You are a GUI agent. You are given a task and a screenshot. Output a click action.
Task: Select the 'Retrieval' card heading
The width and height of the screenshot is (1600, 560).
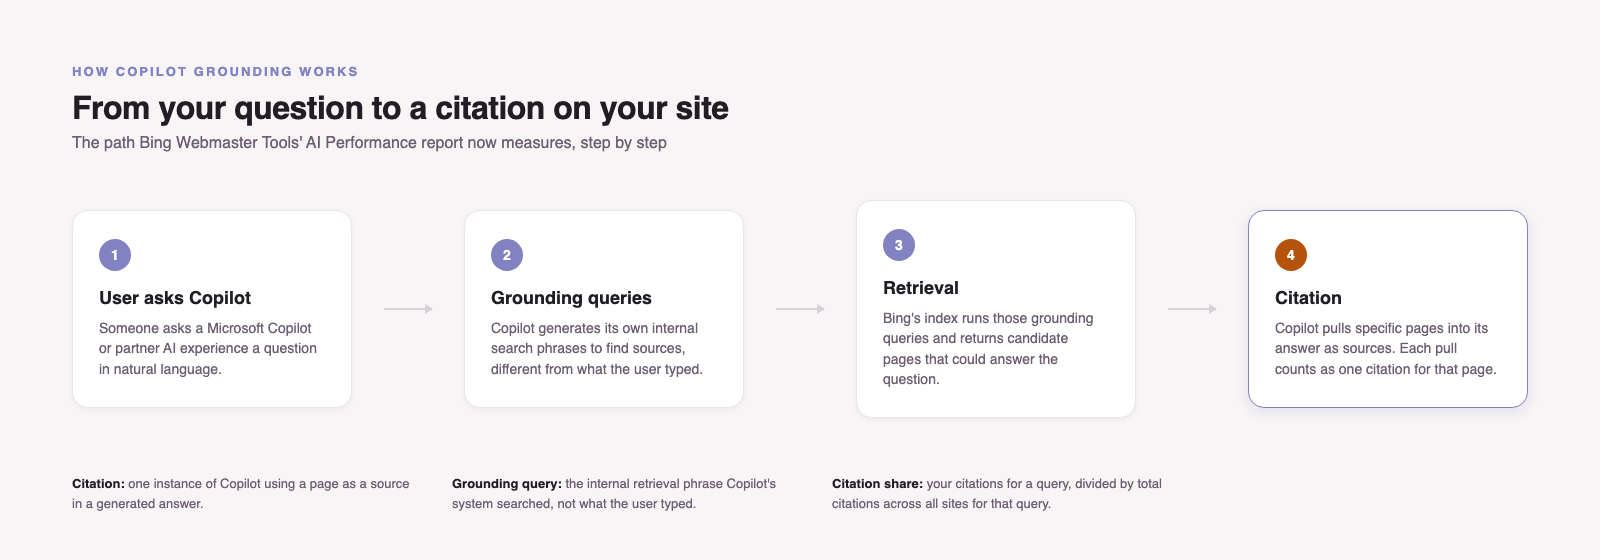tap(921, 288)
